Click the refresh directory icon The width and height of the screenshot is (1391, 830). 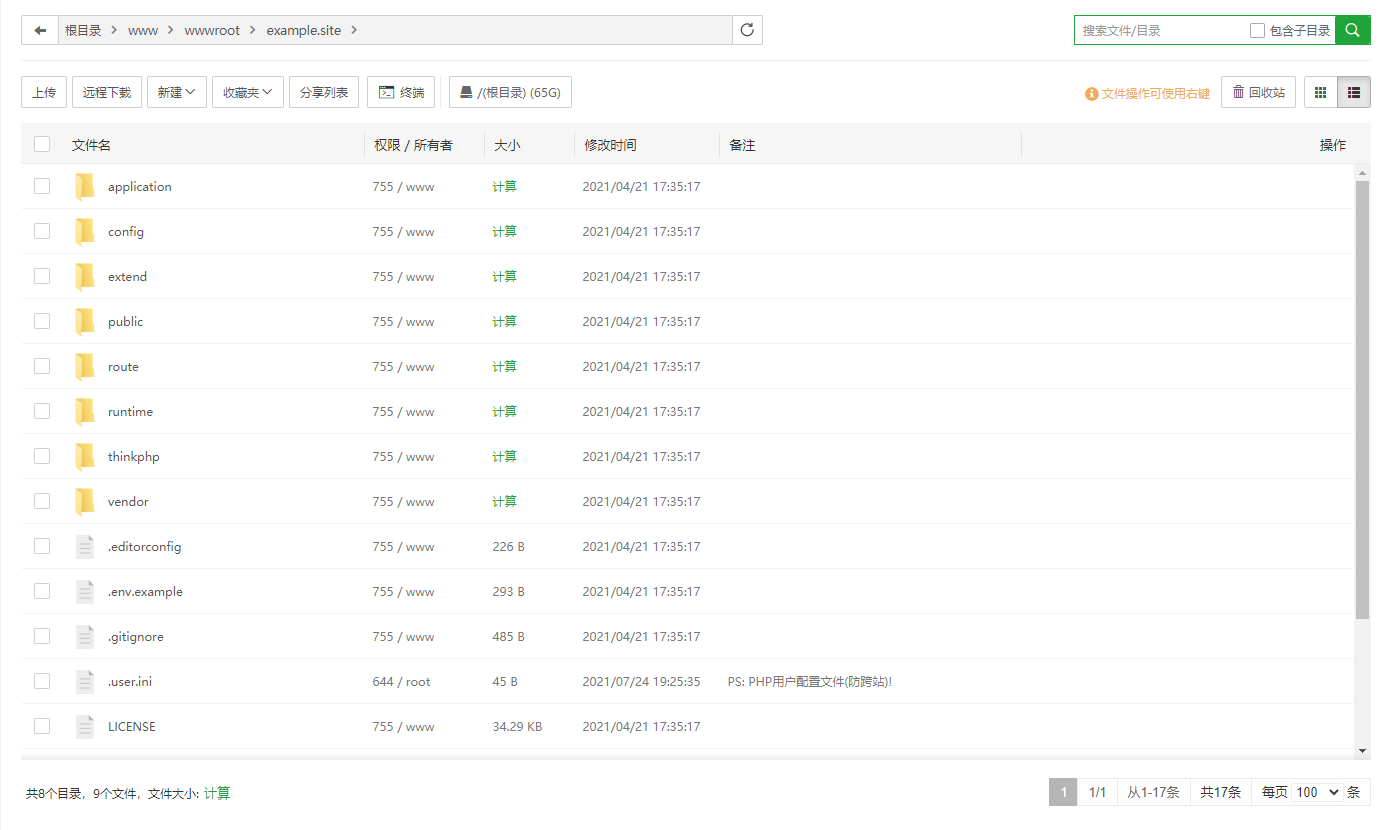tap(747, 30)
